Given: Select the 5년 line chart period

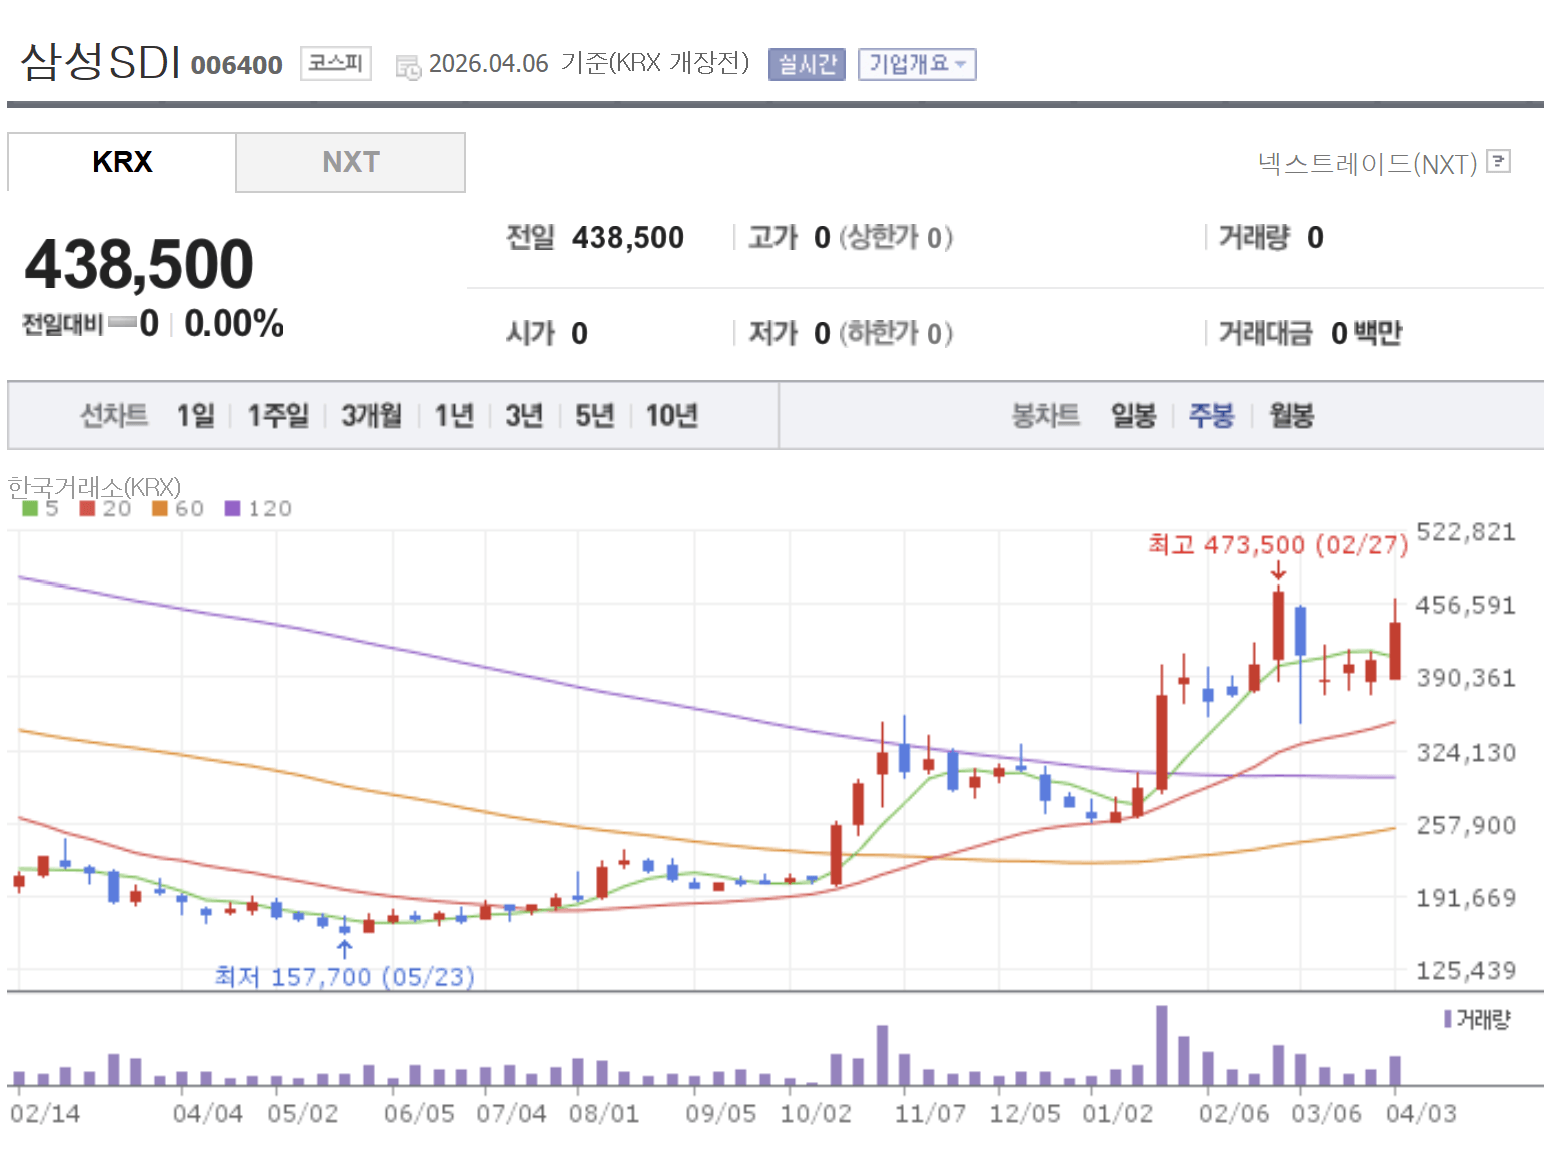Looking at the screenshot, I should coord(595,415).
